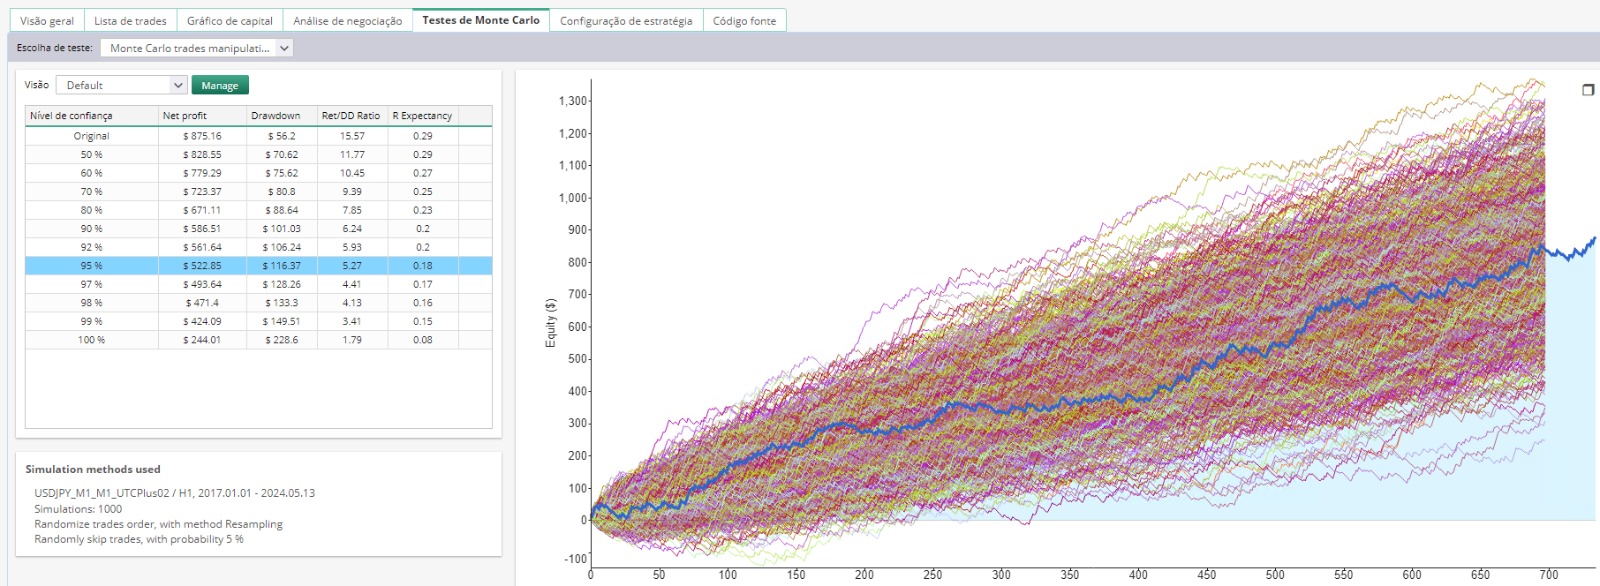Click the $ 828.55 net profit cell
The height and width of the screenshot is (586, 1600).
[x=202, y=155]
